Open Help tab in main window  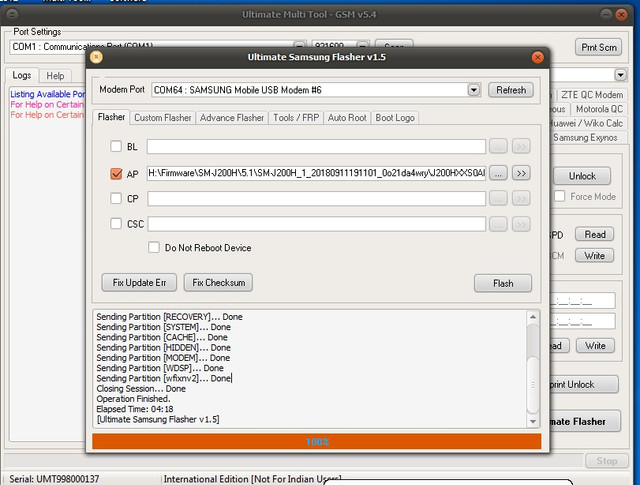(x=55, y=76)
